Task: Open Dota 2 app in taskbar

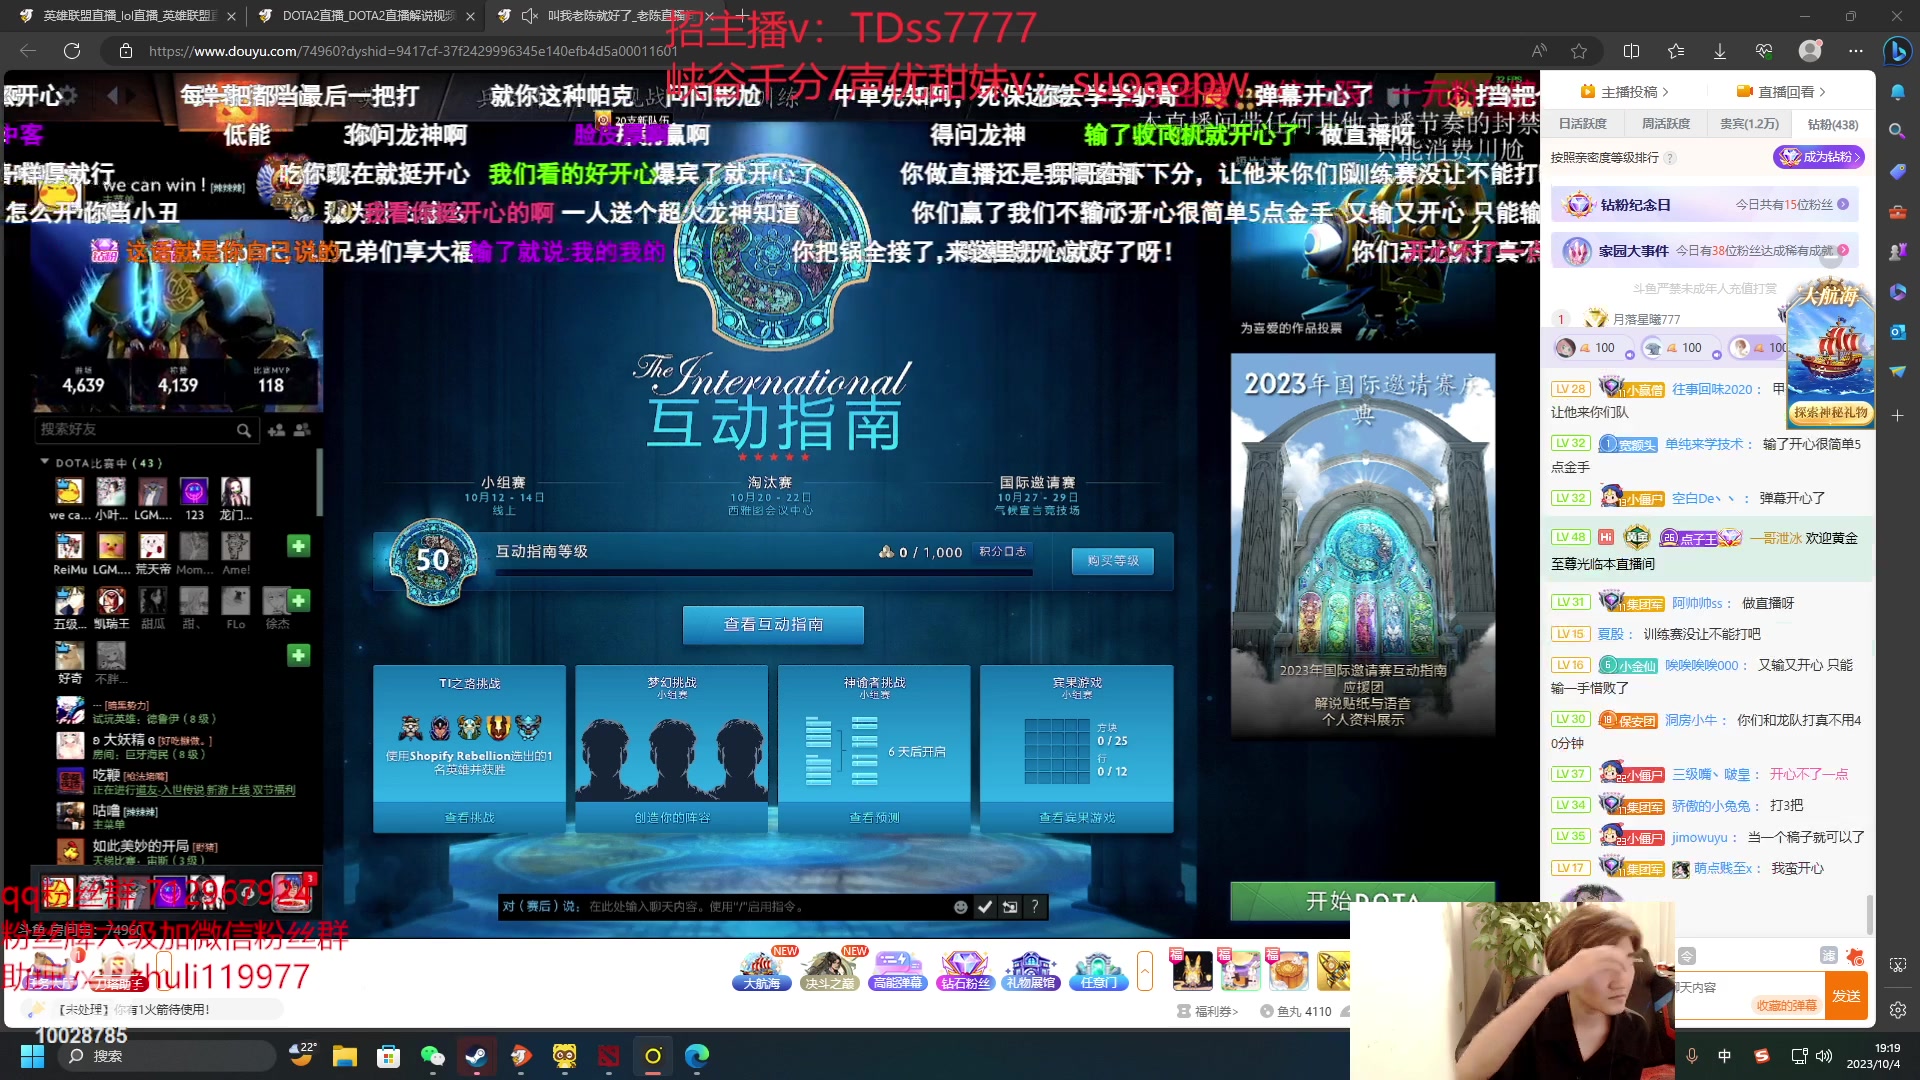Action: click(x=608, y=1056)
